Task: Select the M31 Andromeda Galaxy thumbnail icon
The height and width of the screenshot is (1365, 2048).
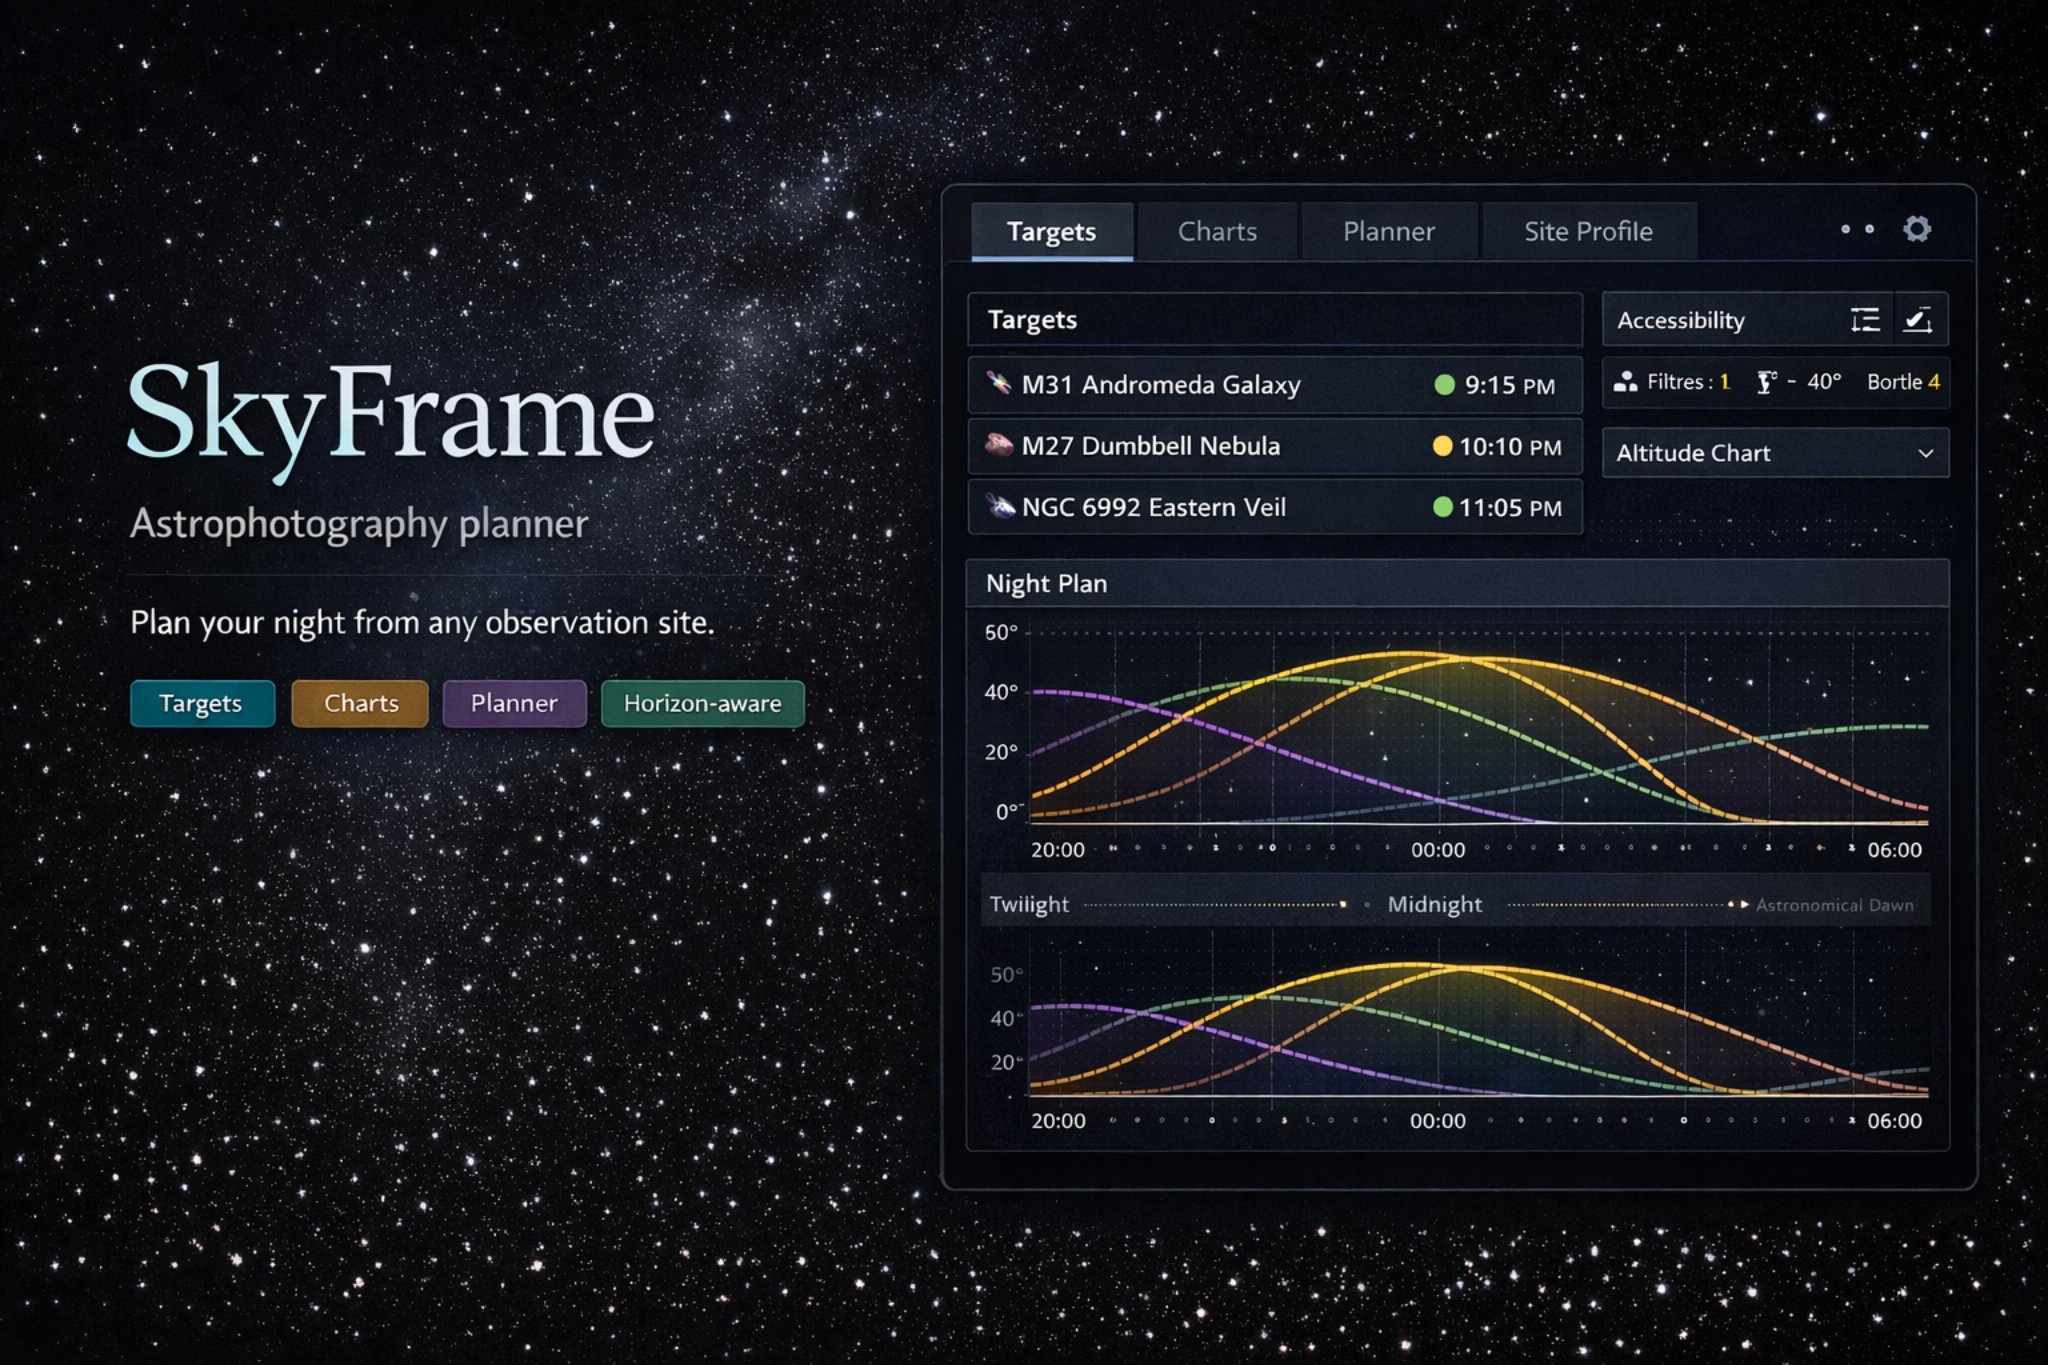Action: click(x=998, y=384)
